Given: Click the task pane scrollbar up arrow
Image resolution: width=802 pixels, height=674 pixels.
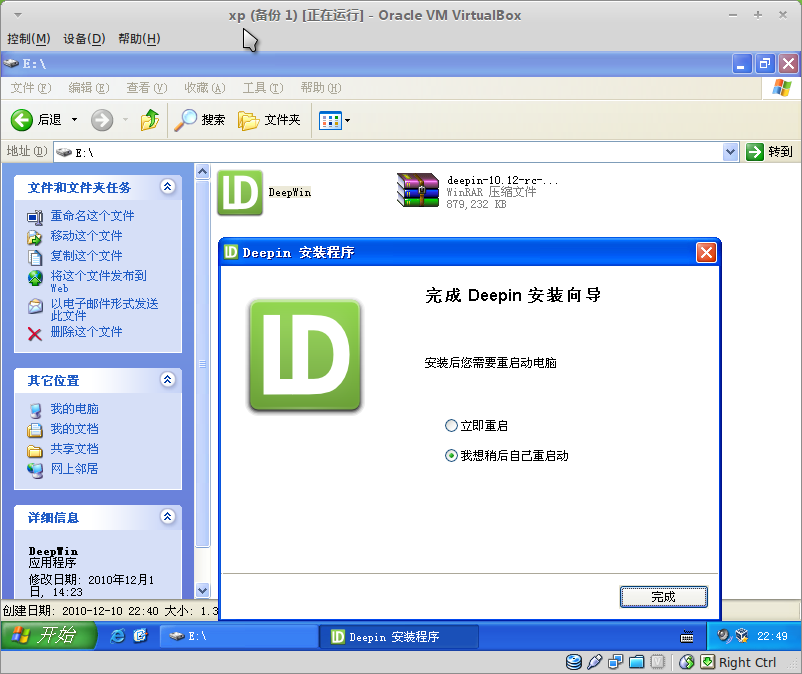Looking at the screenshot, I should coord(203,171).
